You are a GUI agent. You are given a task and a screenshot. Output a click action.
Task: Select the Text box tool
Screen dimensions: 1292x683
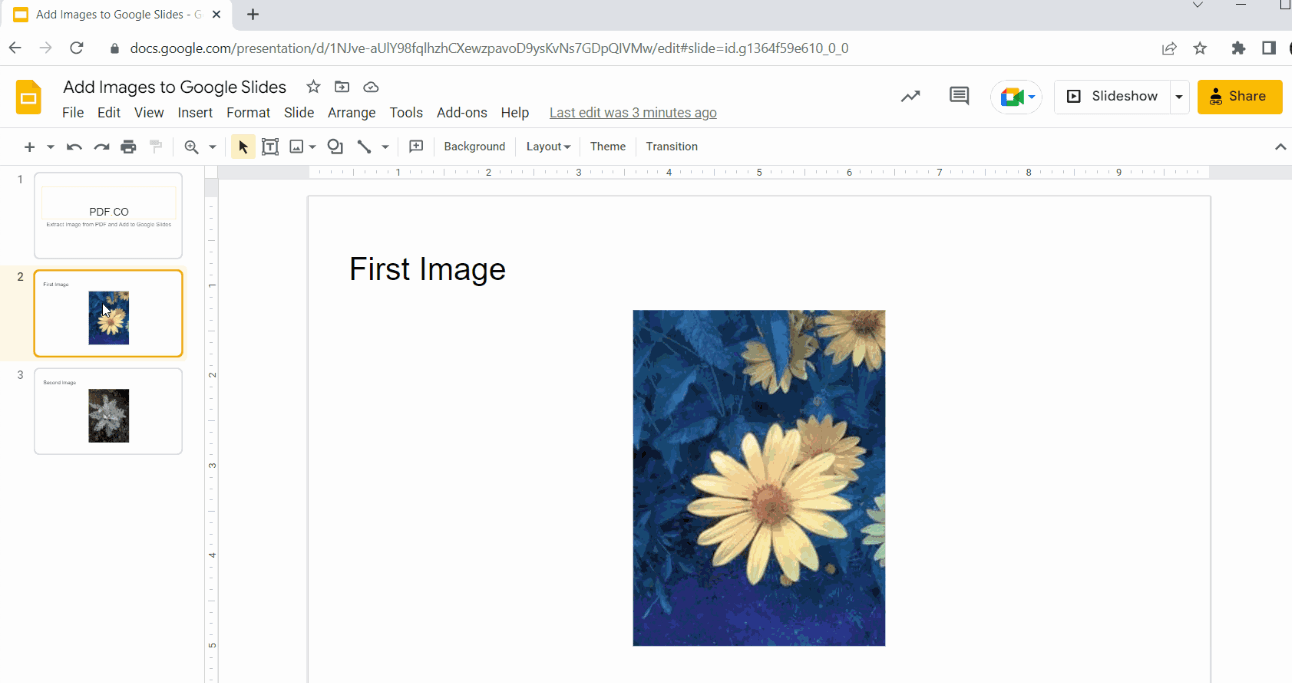(x=270, y=147)
